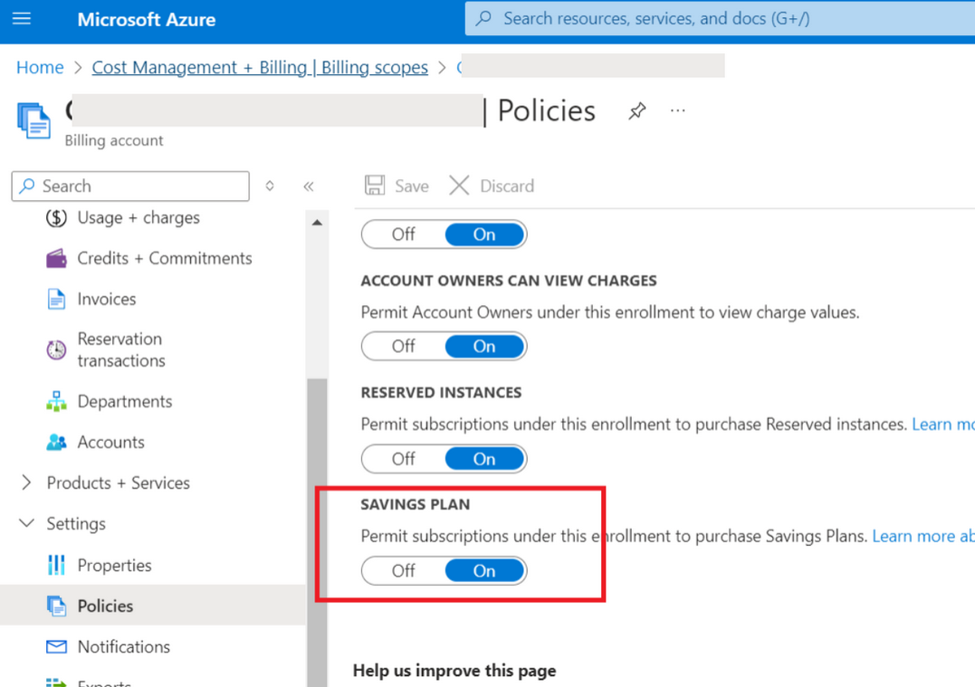Click the Billing account subtitle
975x687 pixels.
tap(114, 141)
